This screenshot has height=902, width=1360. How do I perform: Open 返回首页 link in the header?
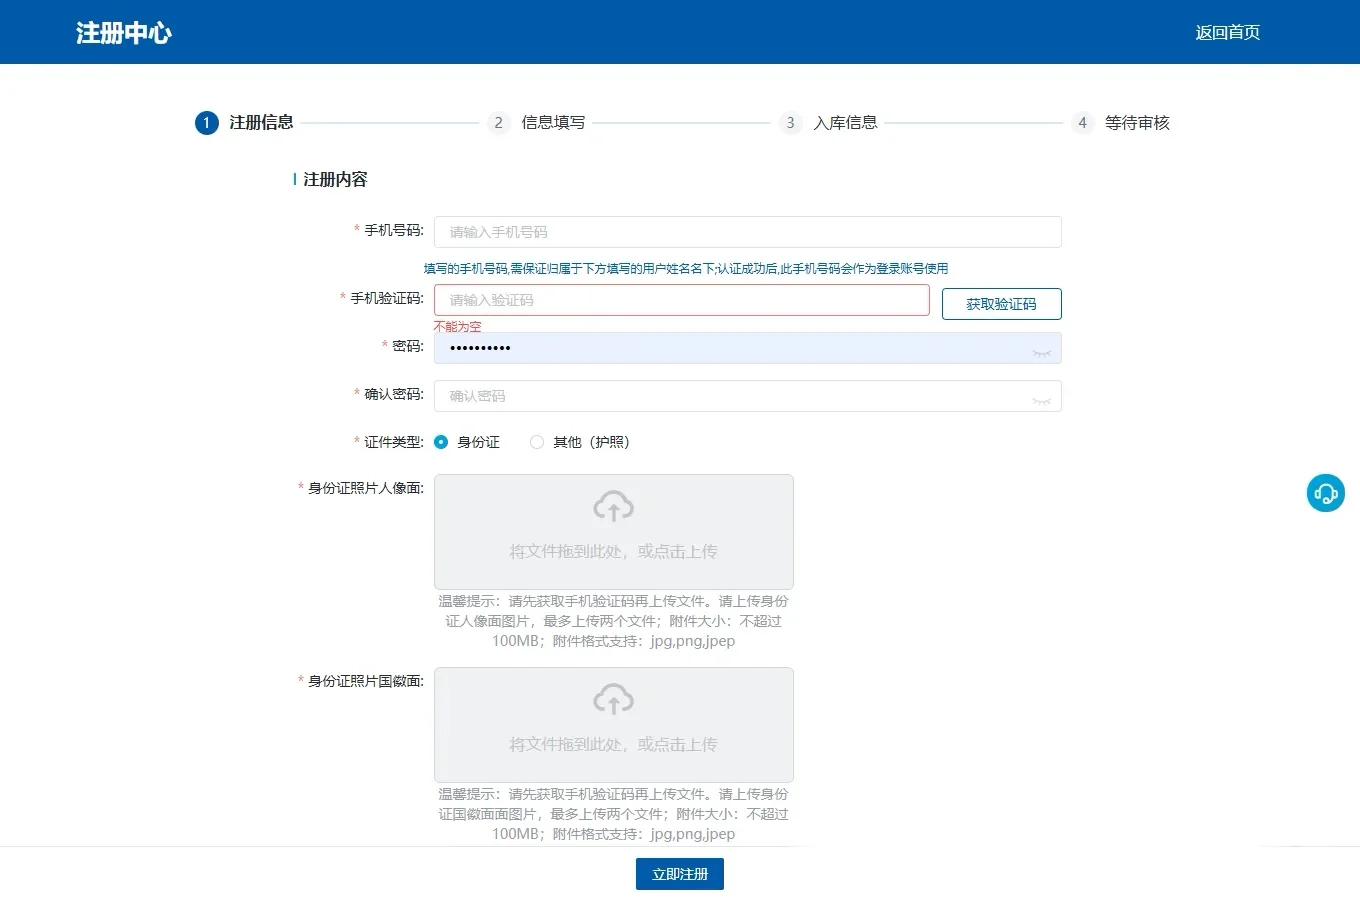(1227, 31)
